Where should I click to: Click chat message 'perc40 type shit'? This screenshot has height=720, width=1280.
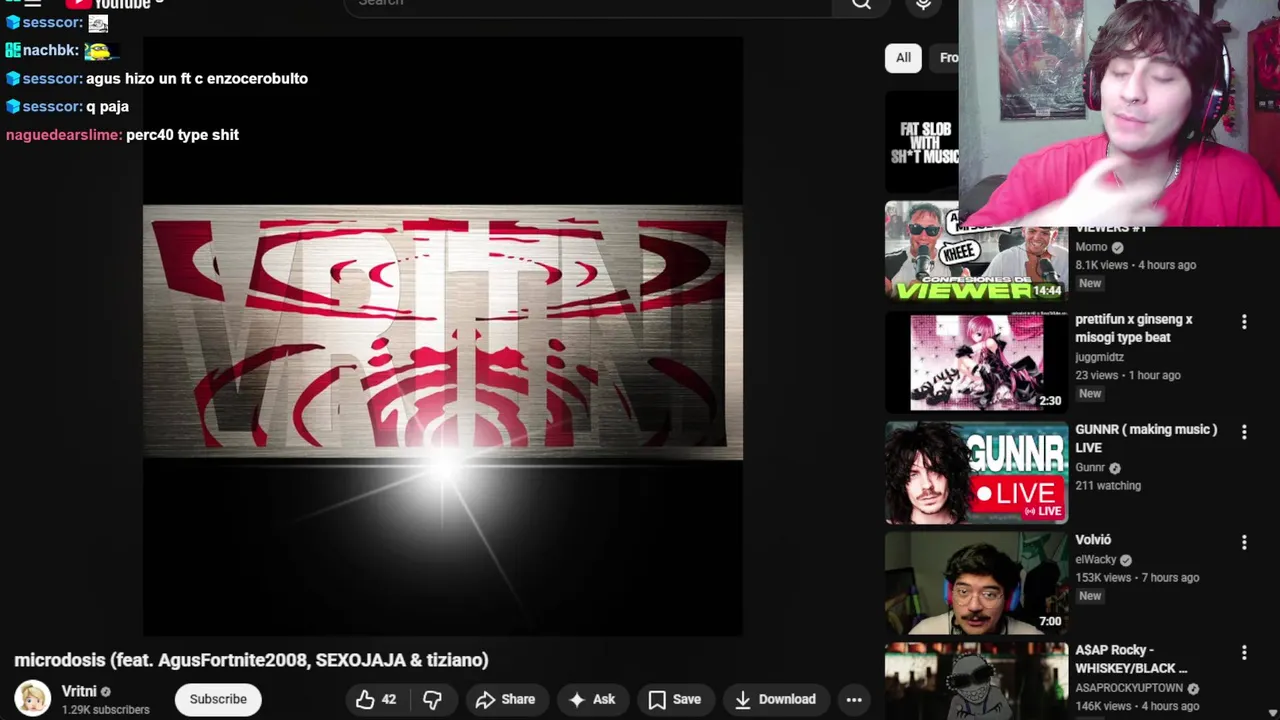(x=182, y=135)
